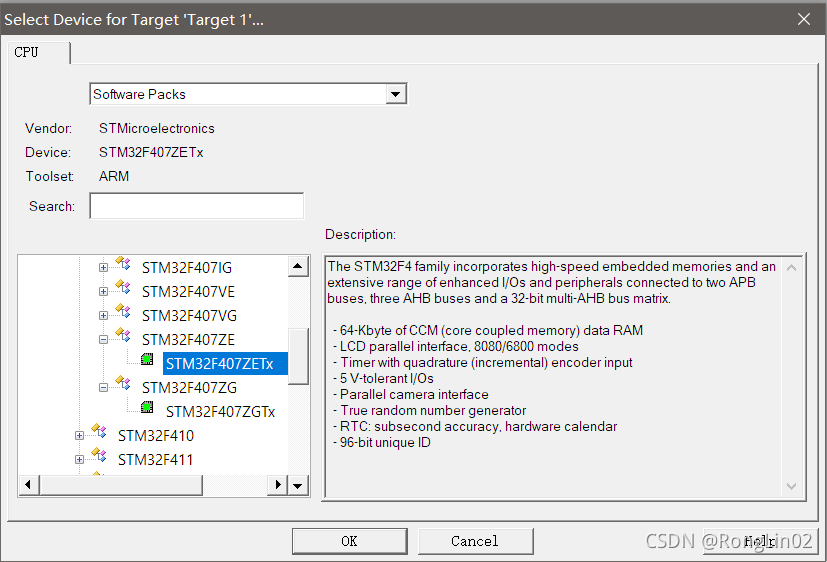This screenshot has height=562, width=827.
Task: Collapse the STM32F407ZE node
Action: tap(103, 340)
